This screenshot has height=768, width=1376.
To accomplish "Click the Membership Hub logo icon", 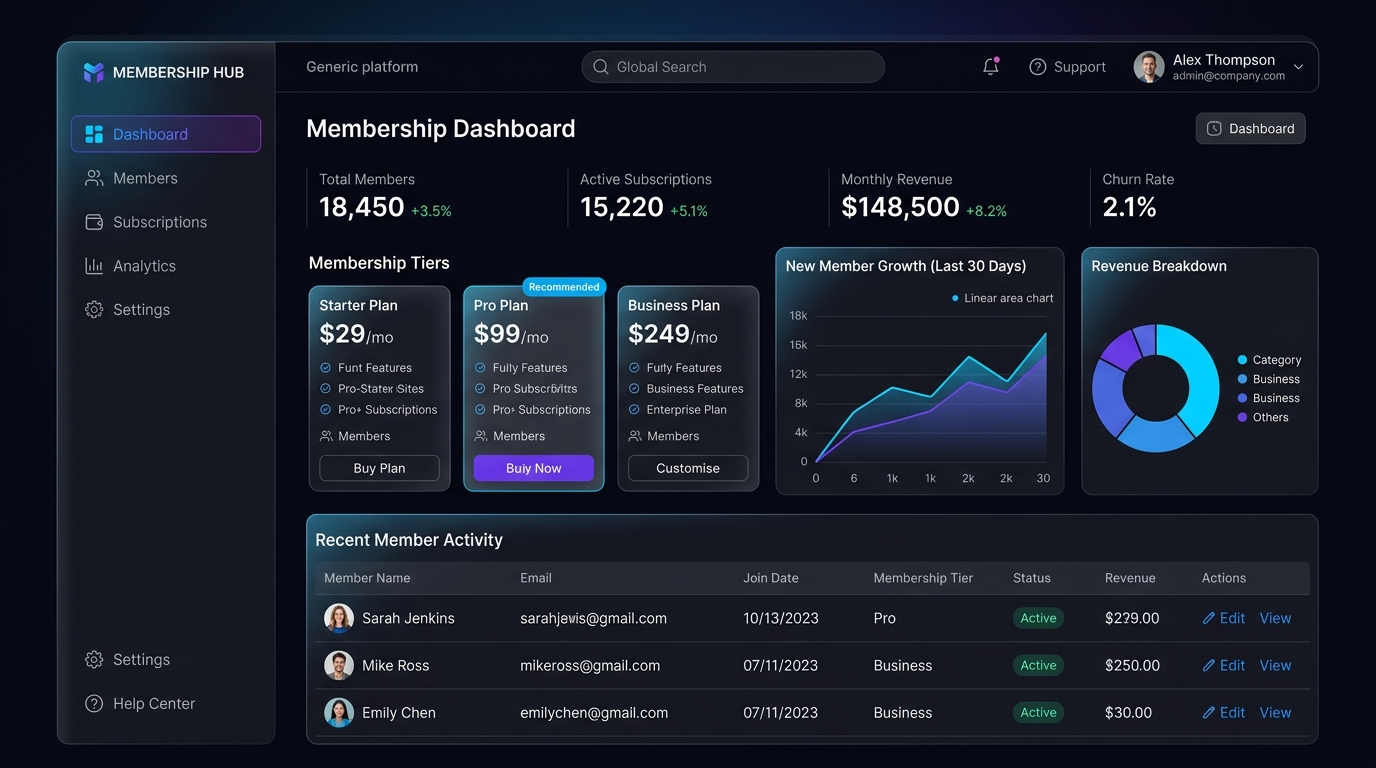I will click(x=94, y=72).
